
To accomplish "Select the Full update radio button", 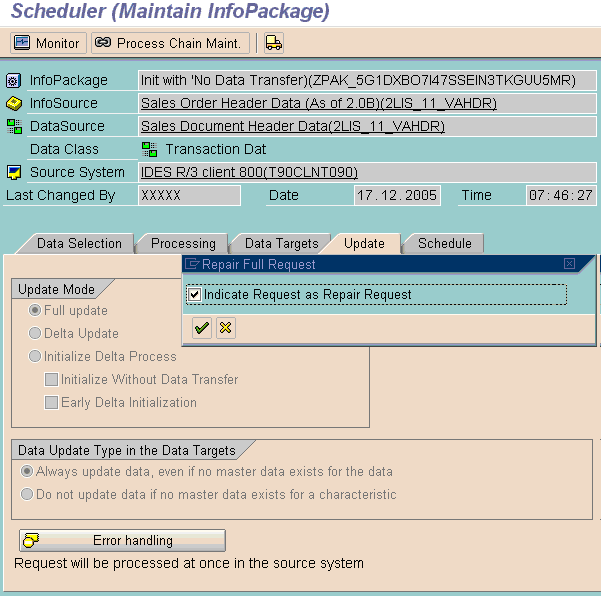I will pyautogui.click(x=35, y=310).
